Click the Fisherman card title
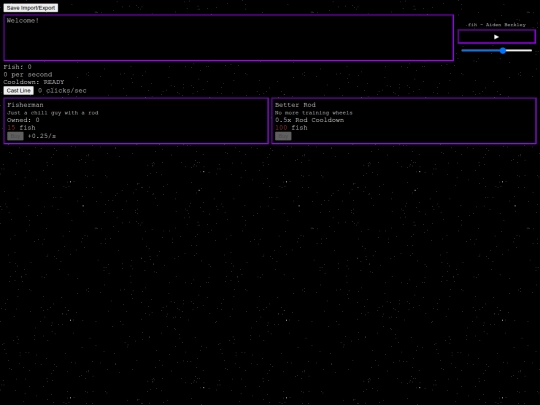The image size is (540, 405). pos(25,105)
